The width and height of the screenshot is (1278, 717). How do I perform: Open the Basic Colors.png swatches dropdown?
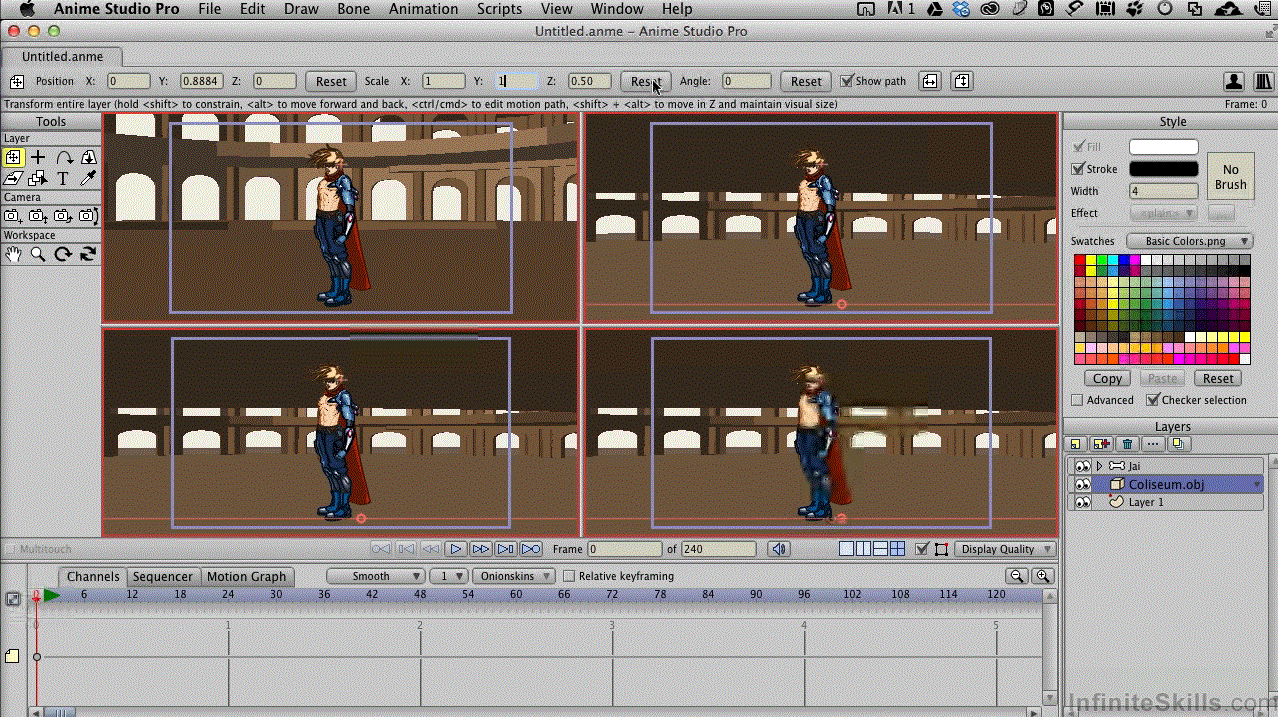[1189, 241]
